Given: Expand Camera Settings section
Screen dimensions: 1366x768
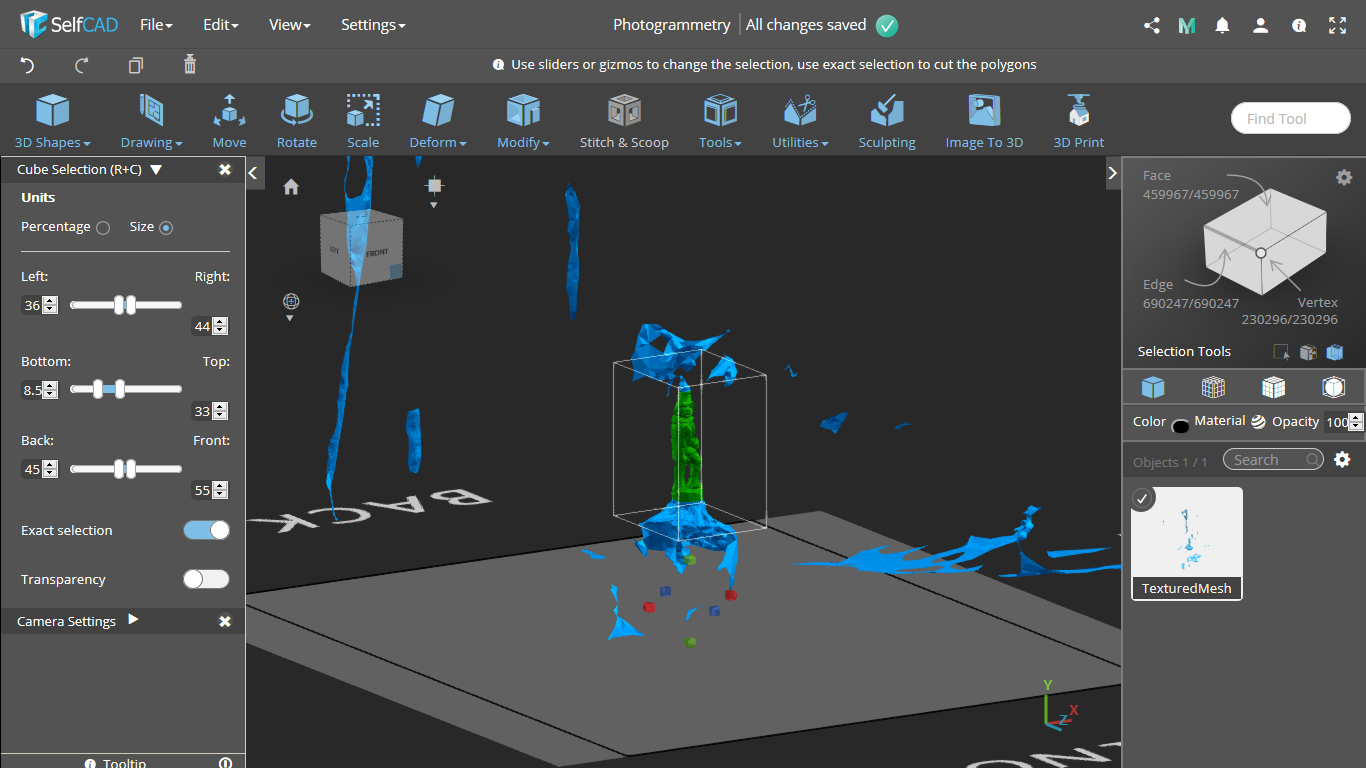Looking at the screenshot, I should pyautogui.click(x=133, y=620).
